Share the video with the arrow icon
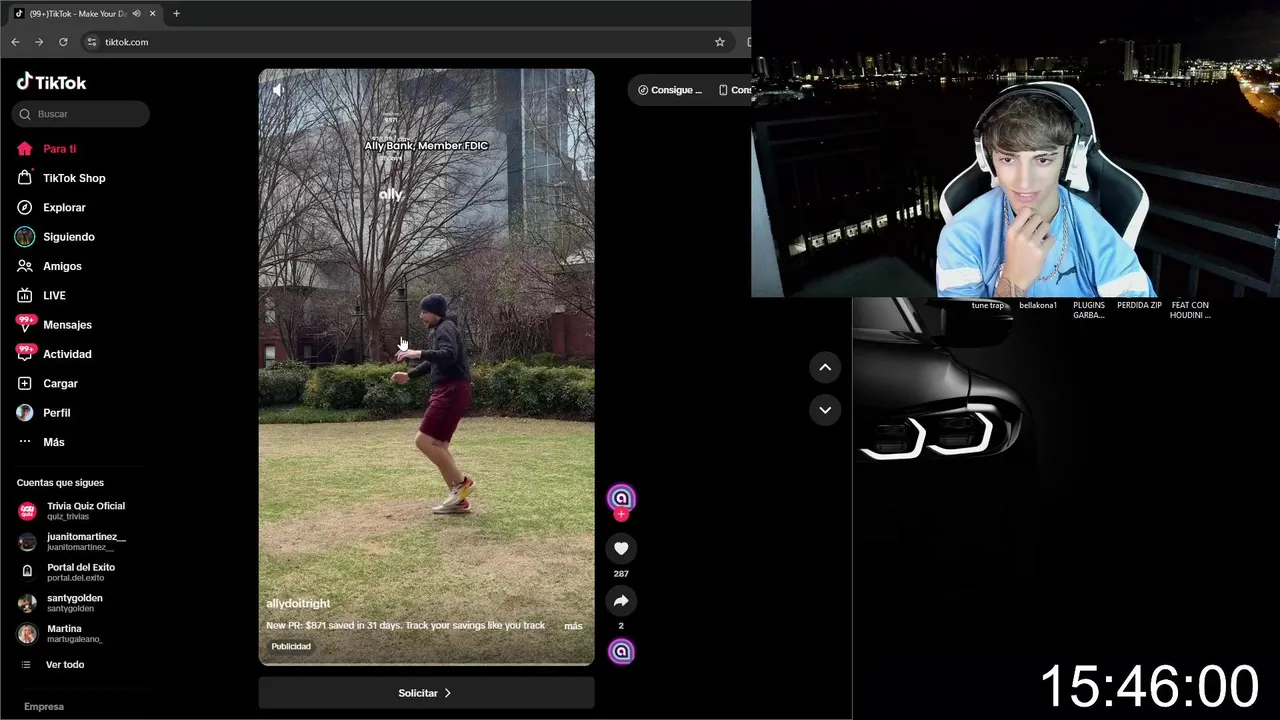 click(621, 601)
